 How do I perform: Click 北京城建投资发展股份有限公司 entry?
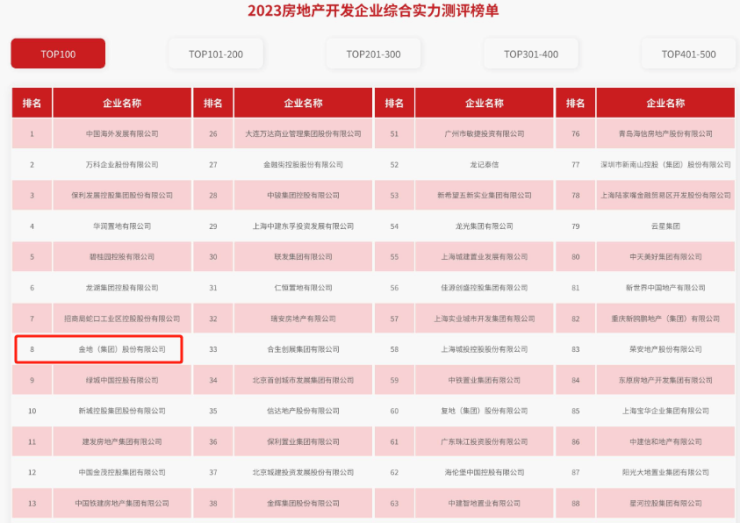tap(303, 472)
